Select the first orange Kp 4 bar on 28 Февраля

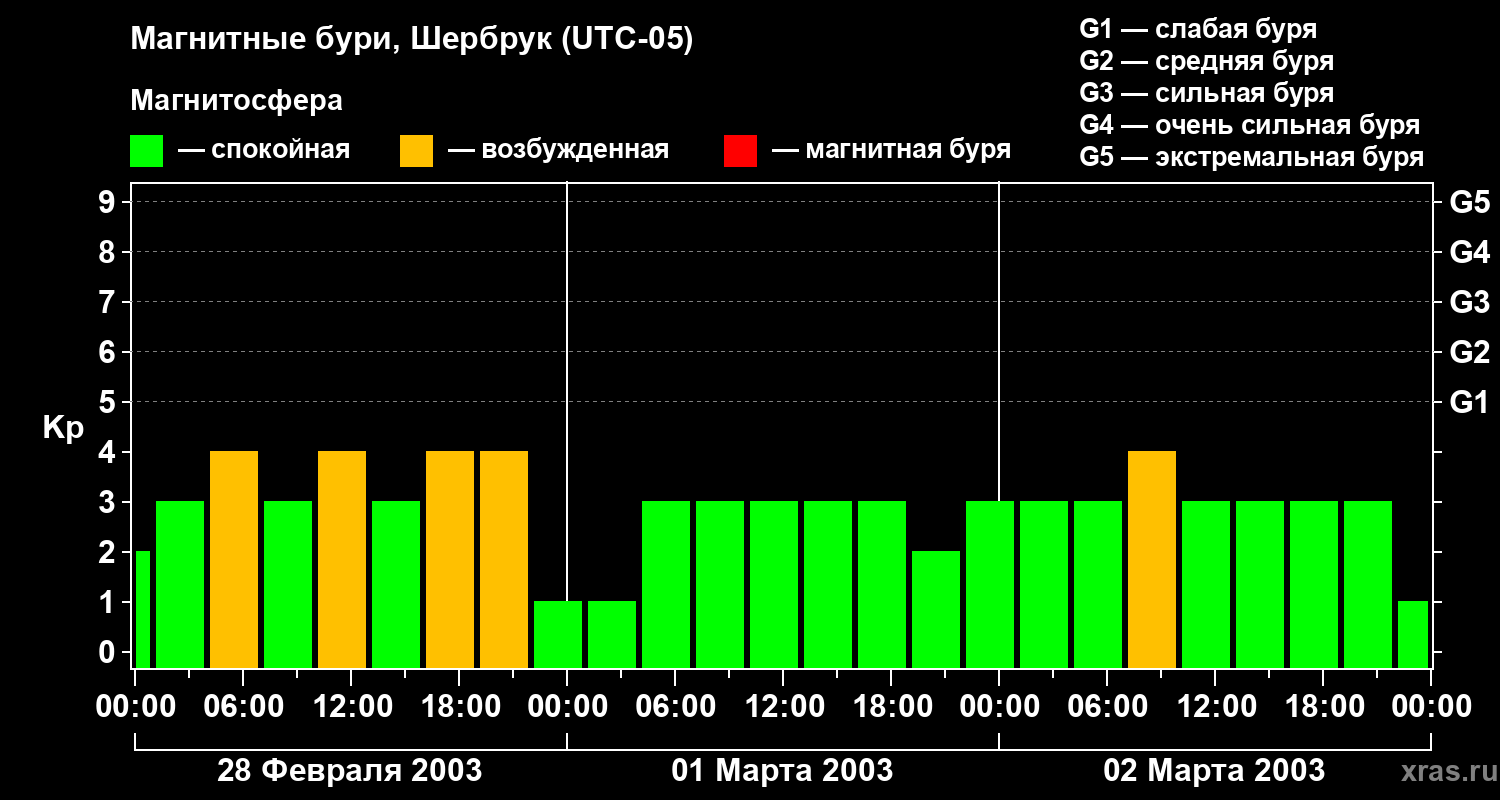tap(234, 559)
